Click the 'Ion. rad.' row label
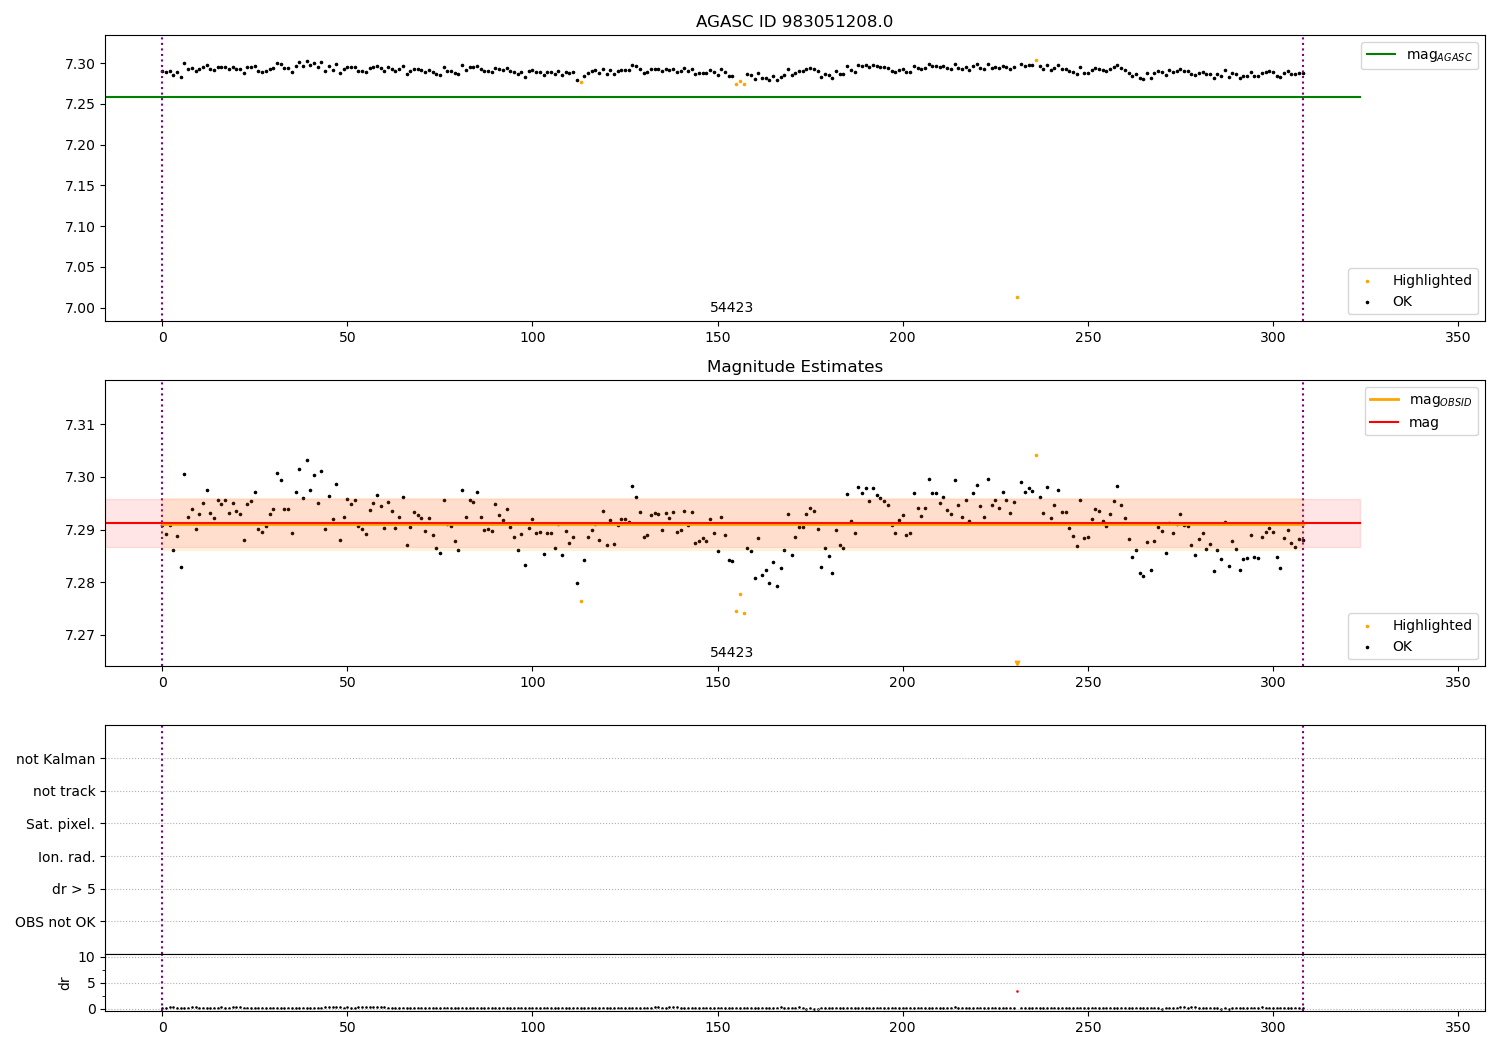The width and height of the screenshot is (1500, 1050). [67, 857]
